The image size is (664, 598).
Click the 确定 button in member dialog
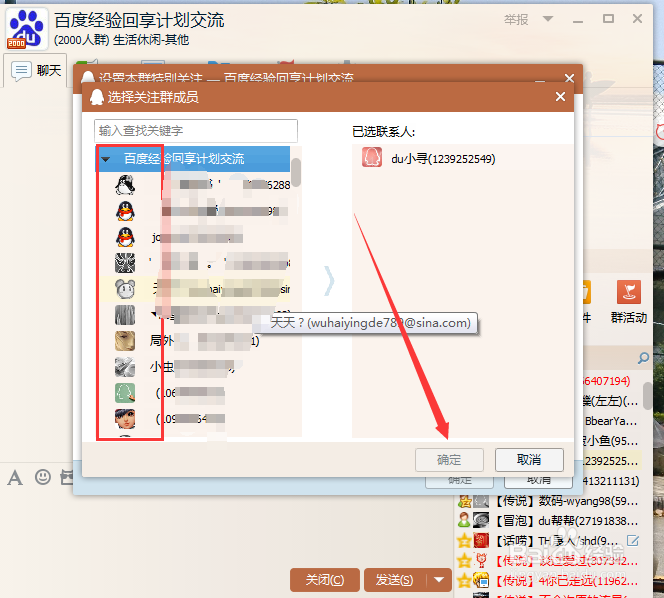449,460
